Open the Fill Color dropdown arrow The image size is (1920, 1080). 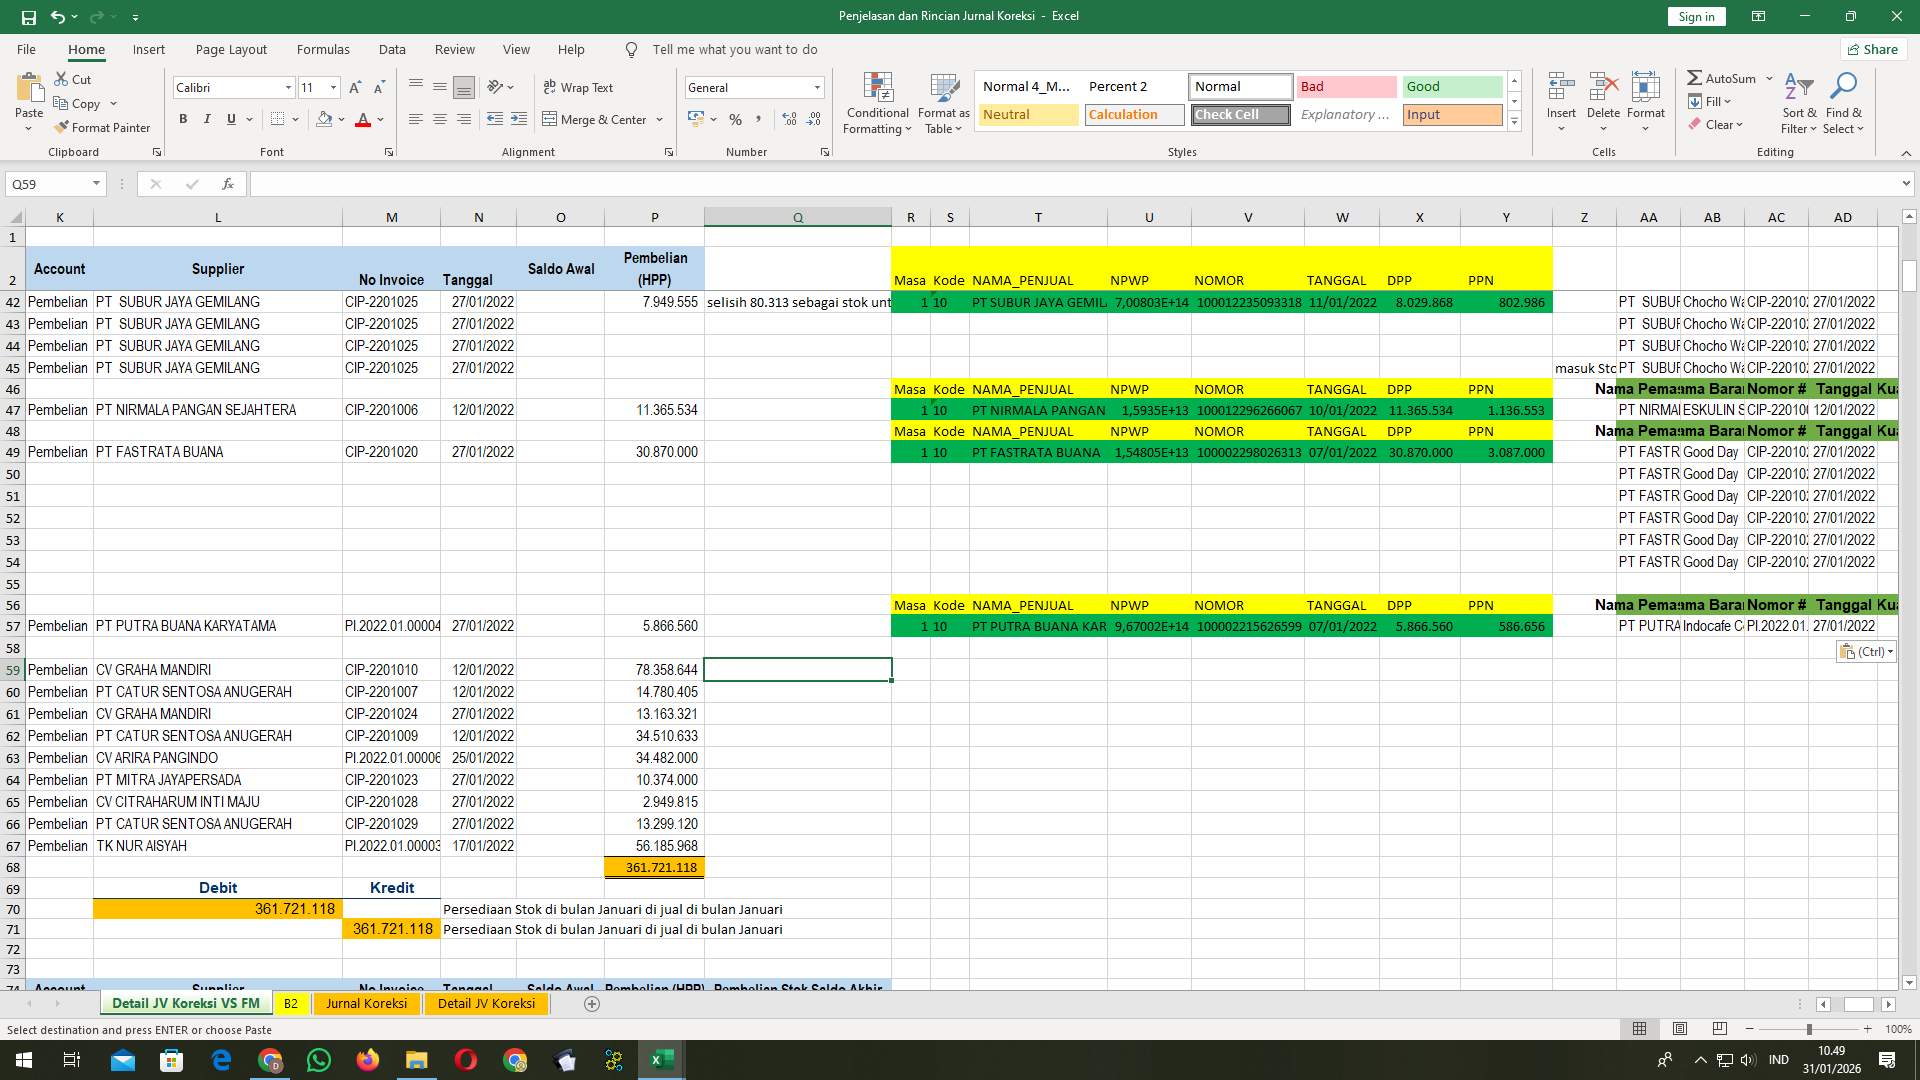pos(341,119)
